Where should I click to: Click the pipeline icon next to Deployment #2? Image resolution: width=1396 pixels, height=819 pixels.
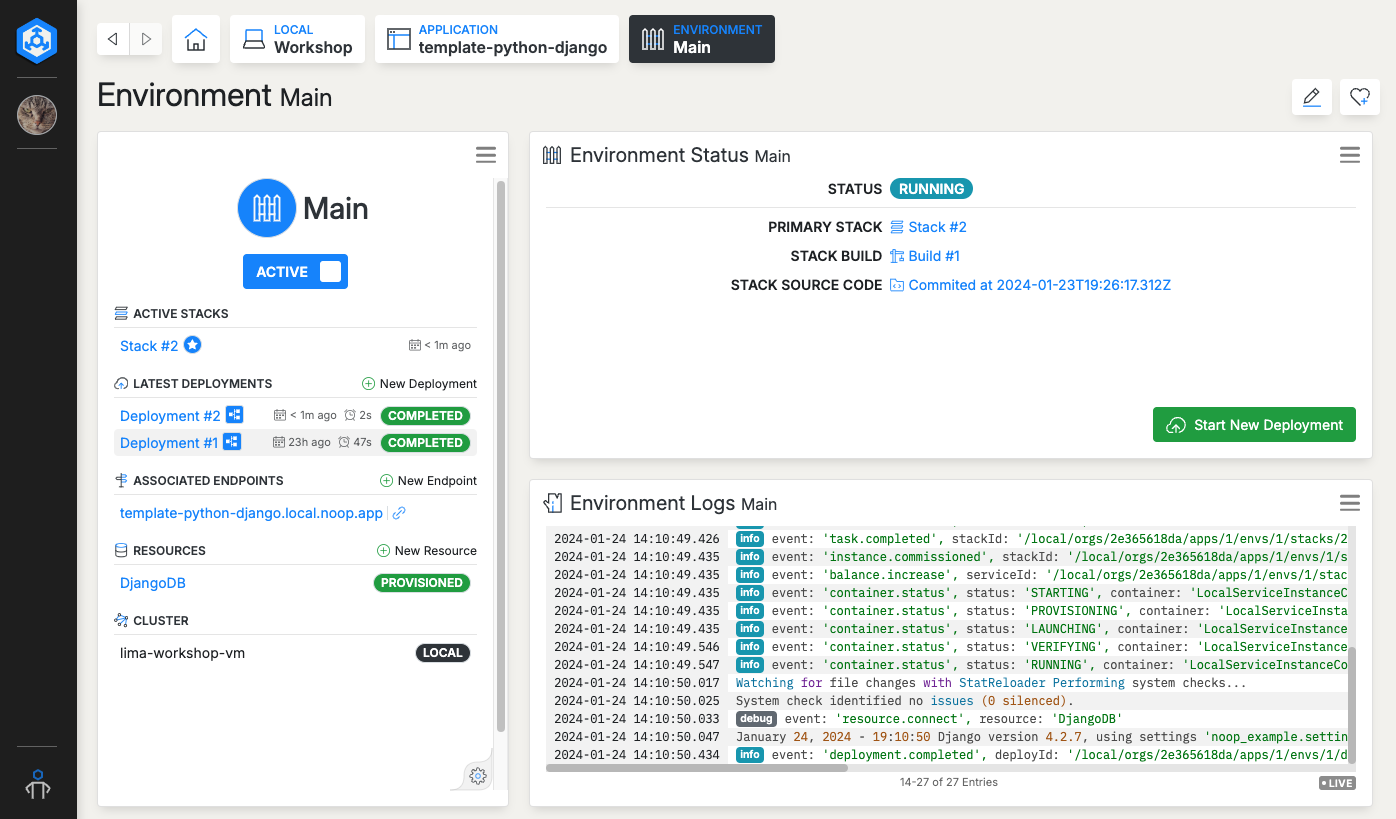(234, 414)
